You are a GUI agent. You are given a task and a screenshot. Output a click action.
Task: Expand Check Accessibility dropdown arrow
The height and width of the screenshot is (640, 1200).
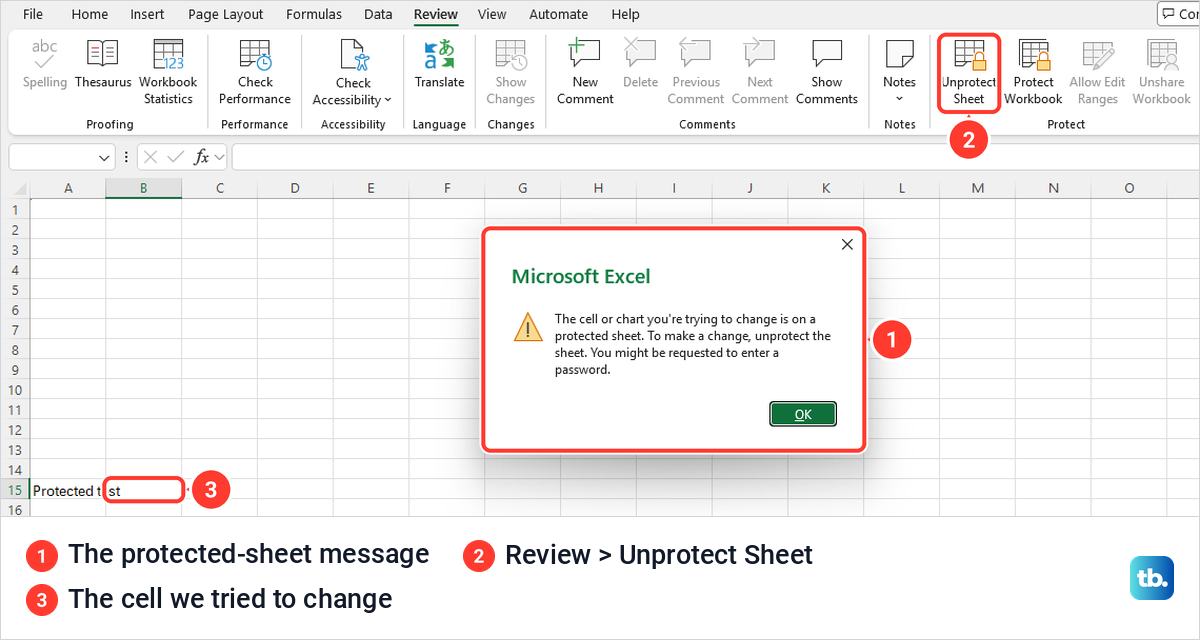point(387,100)
